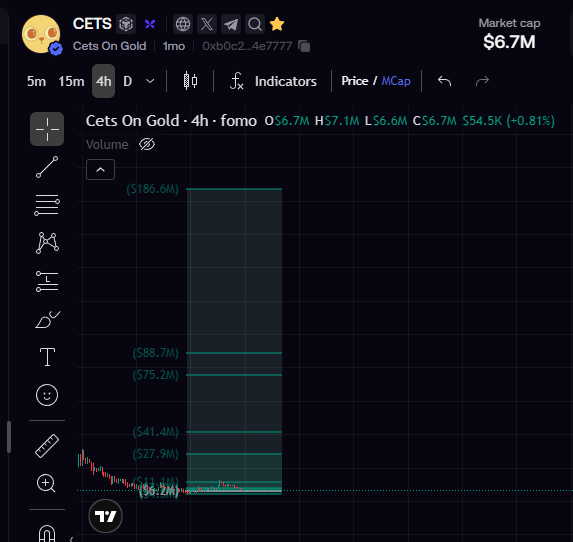Image resolution: width=573 pixels, height=542 pixels.
Task: Click the ($41.4M) projection level label
Action: pyautogui.click(x=156, y=432)
